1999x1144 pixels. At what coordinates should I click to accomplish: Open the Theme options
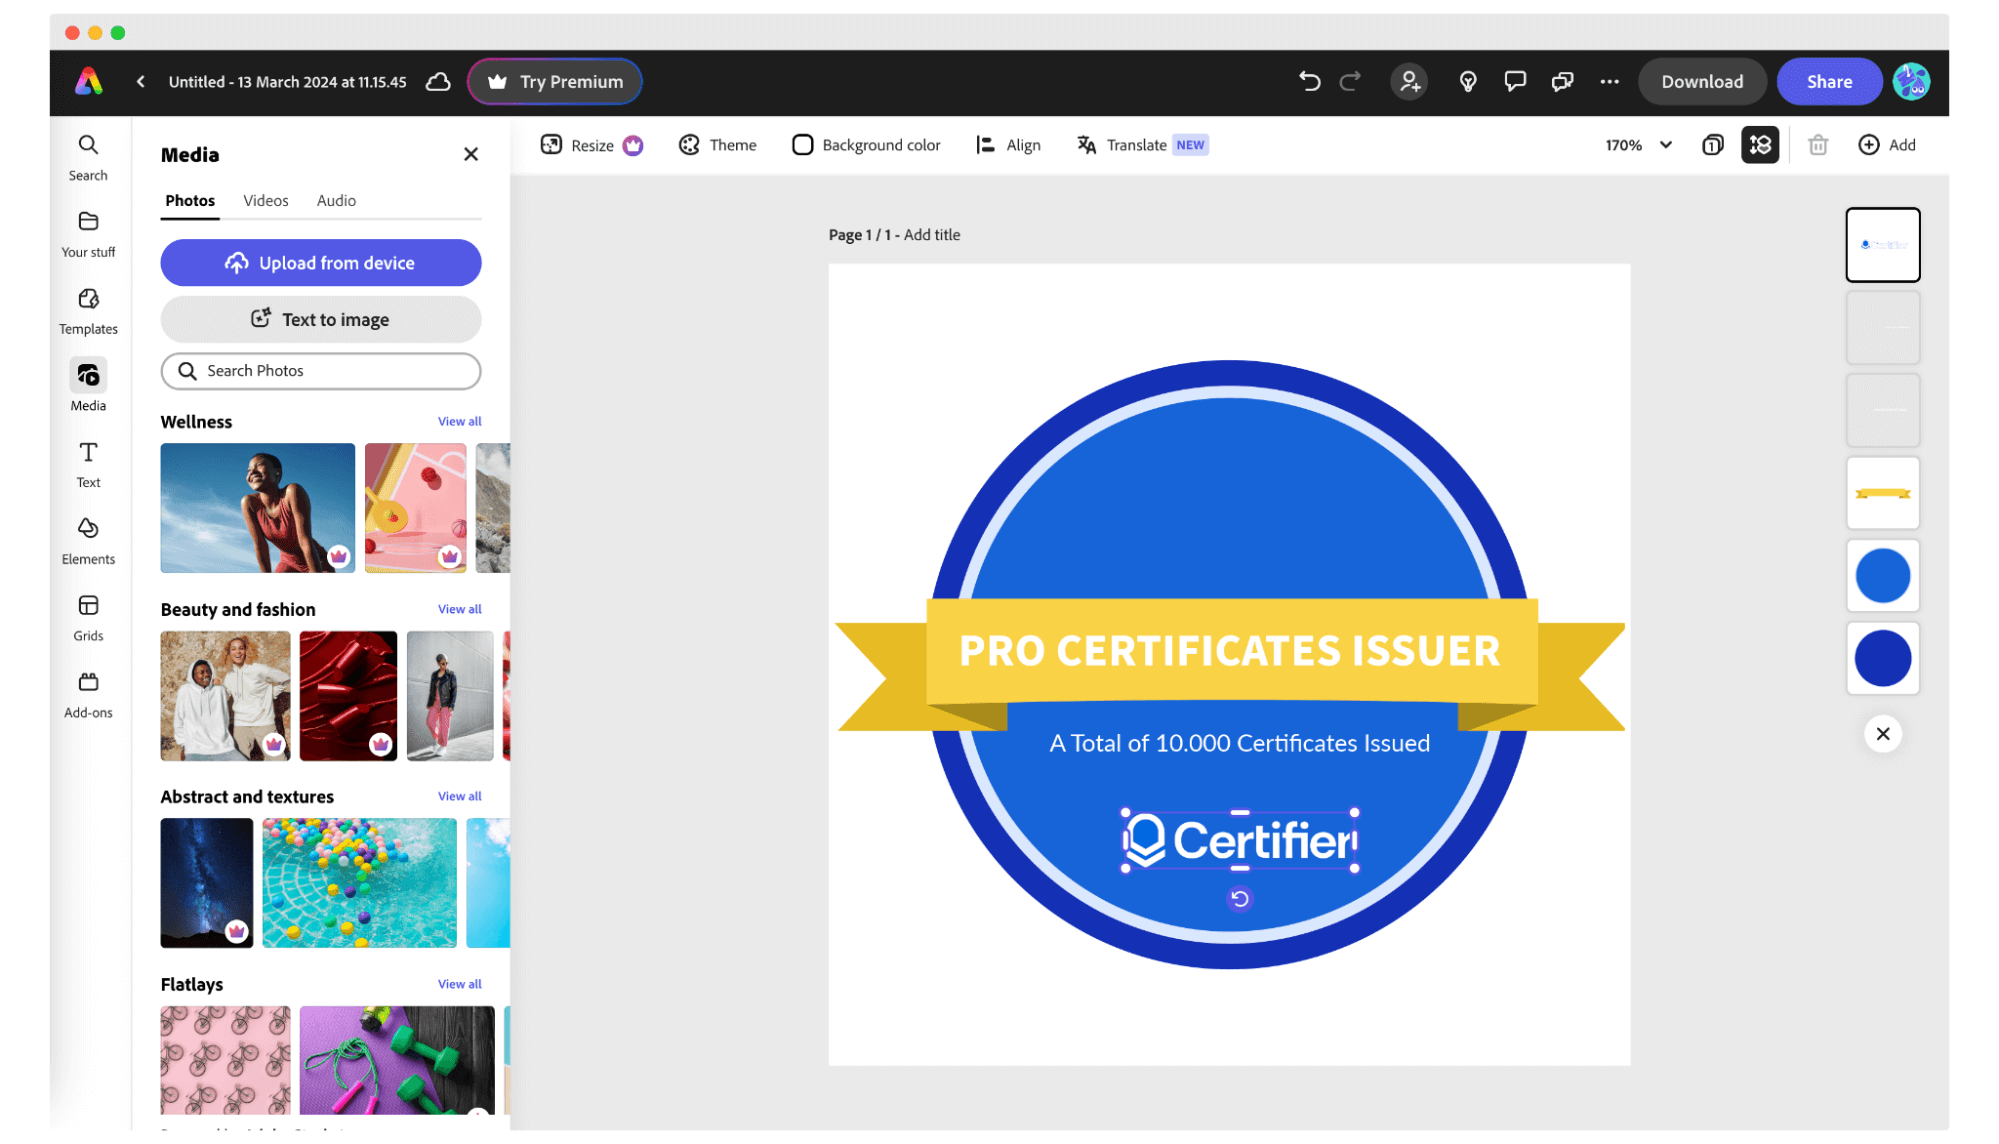(718, 145)
